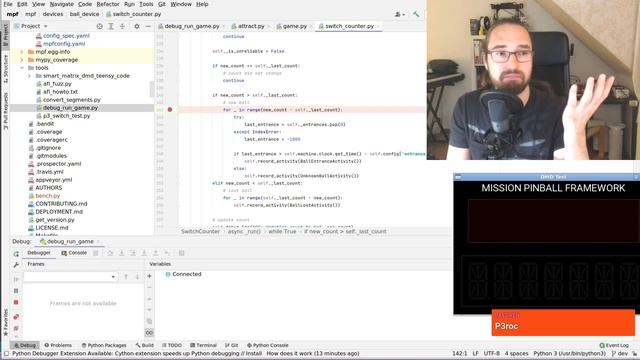Open Navigate menu
The height and width of the screenshot is (360, 640).
coord(62,4)
